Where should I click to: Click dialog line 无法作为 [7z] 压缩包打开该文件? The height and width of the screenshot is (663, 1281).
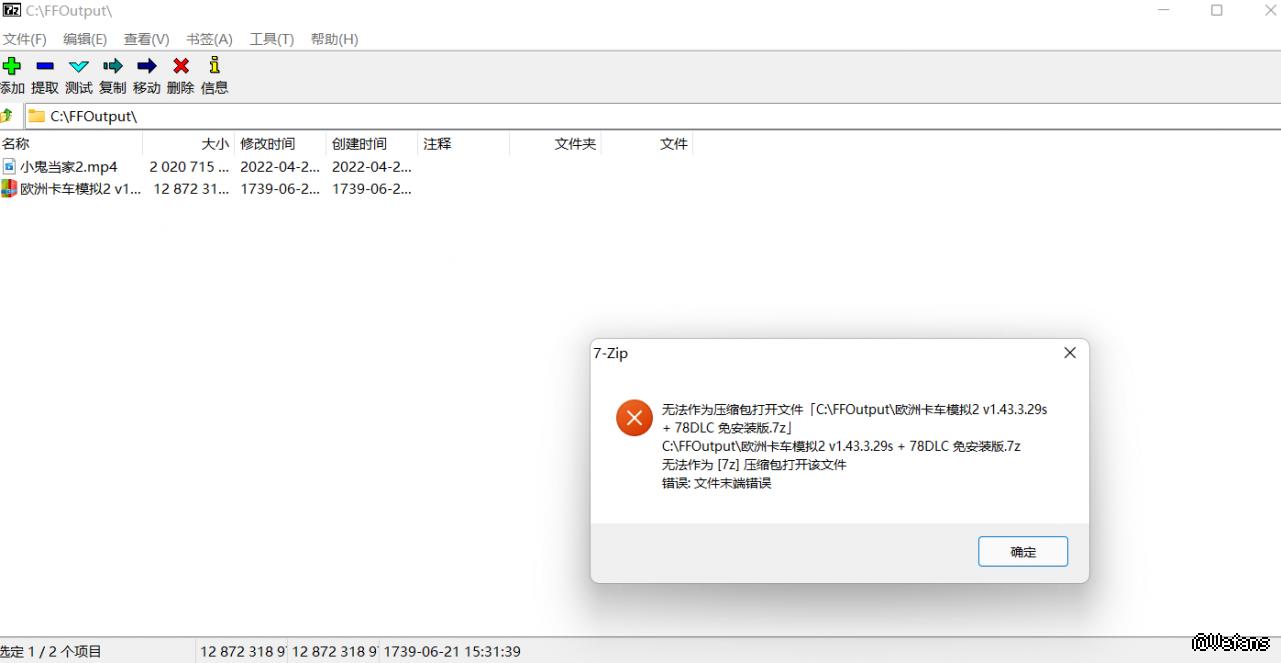pyautogui.click(x=754, y=465)
